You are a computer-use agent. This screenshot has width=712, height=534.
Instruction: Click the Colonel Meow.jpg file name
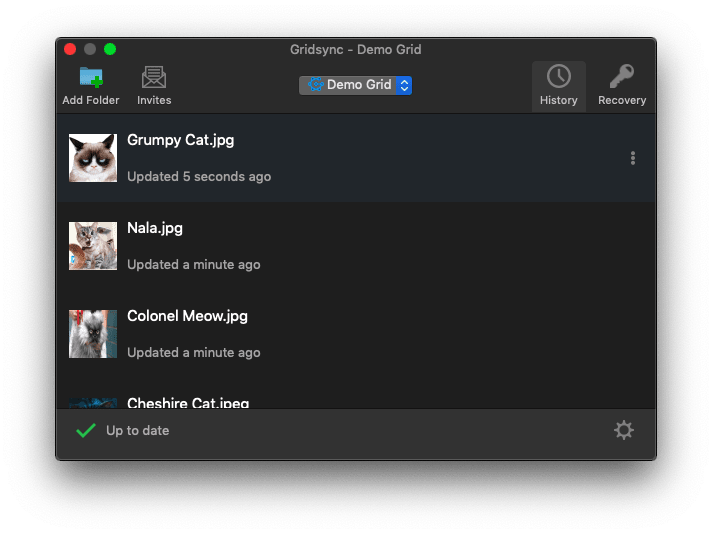188,316
